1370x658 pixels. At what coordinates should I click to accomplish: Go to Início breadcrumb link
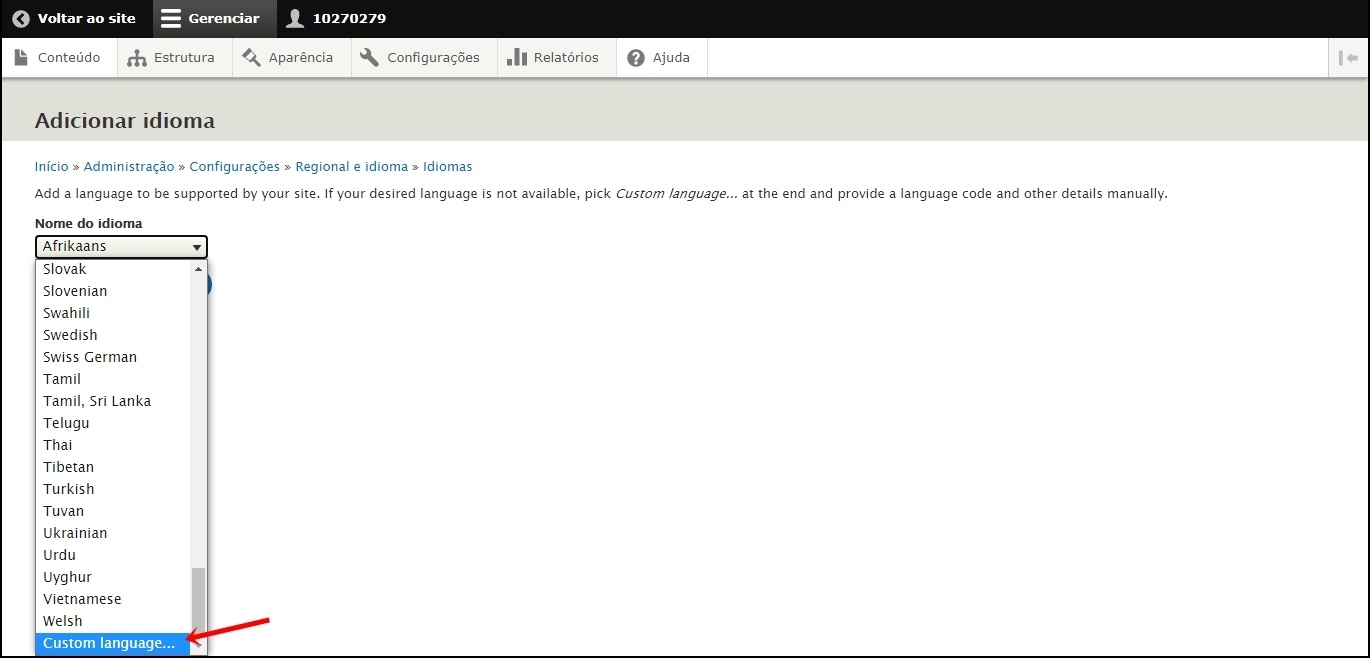(51, 167)
